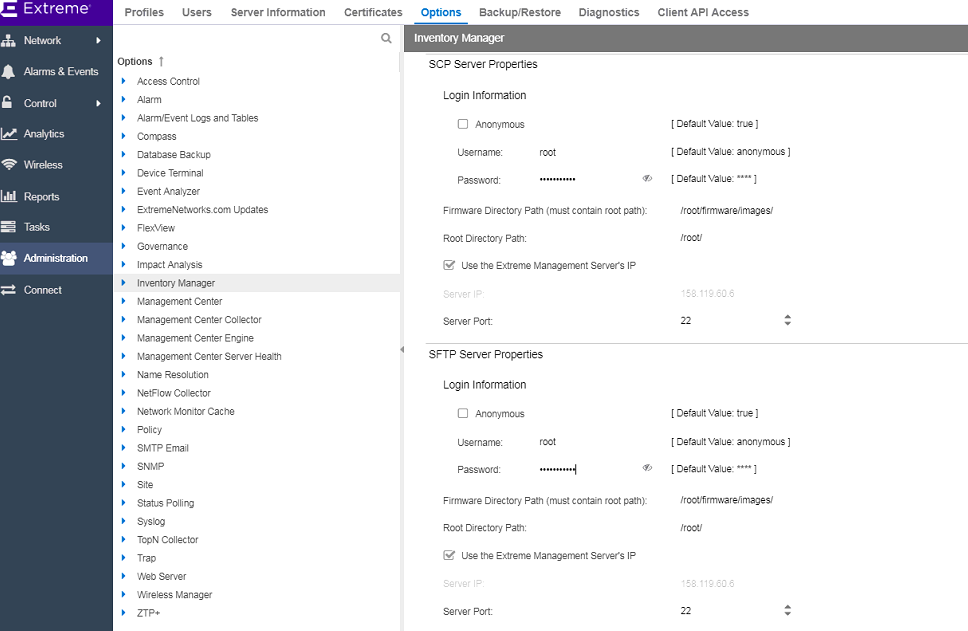The image size is (968, 631).
Task: Click the SCP Password field
Action: [586, 180]
